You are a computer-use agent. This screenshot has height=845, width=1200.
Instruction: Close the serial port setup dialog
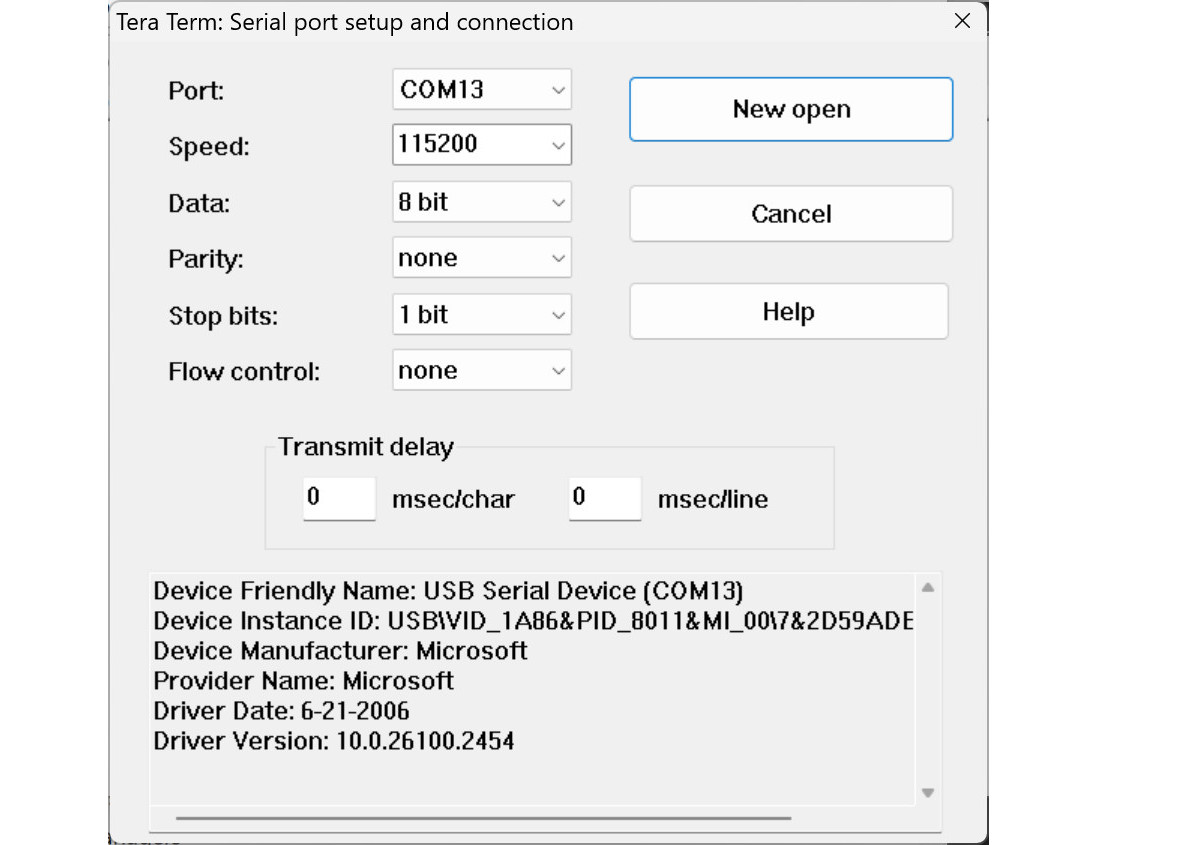(x=962, y=21)
